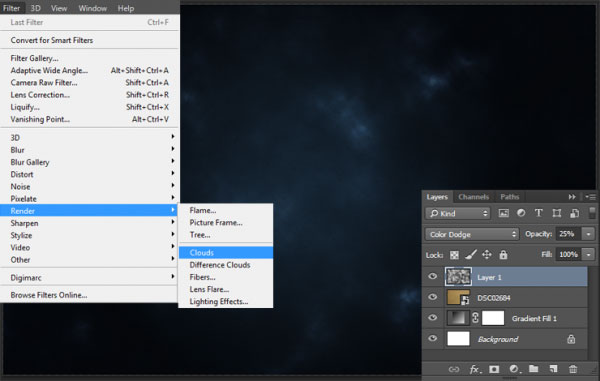Viewport: 600px width, 381px height.
Task: Choose Fibers filter
Action: click(x=226, y=277)
